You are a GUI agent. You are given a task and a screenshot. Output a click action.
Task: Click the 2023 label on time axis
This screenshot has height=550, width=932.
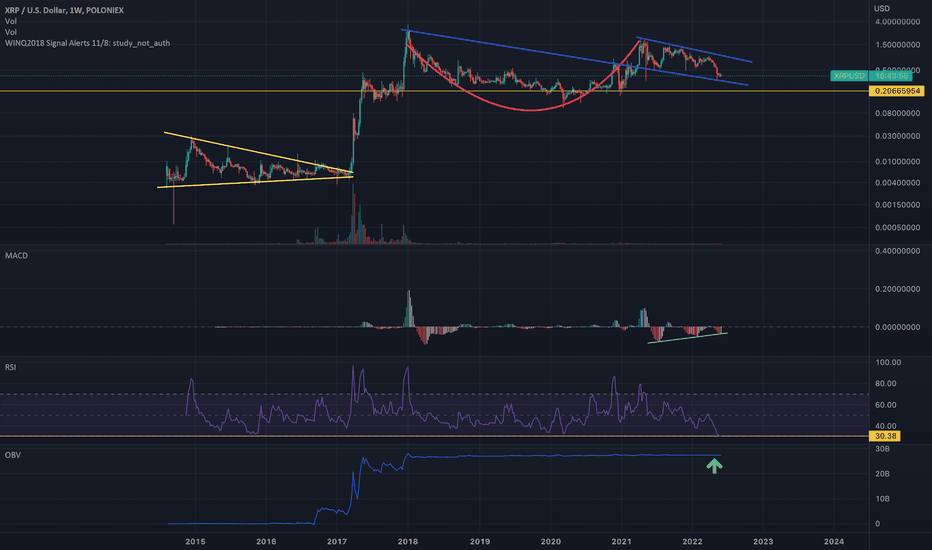pyautogui.click(x=763, y=541)
